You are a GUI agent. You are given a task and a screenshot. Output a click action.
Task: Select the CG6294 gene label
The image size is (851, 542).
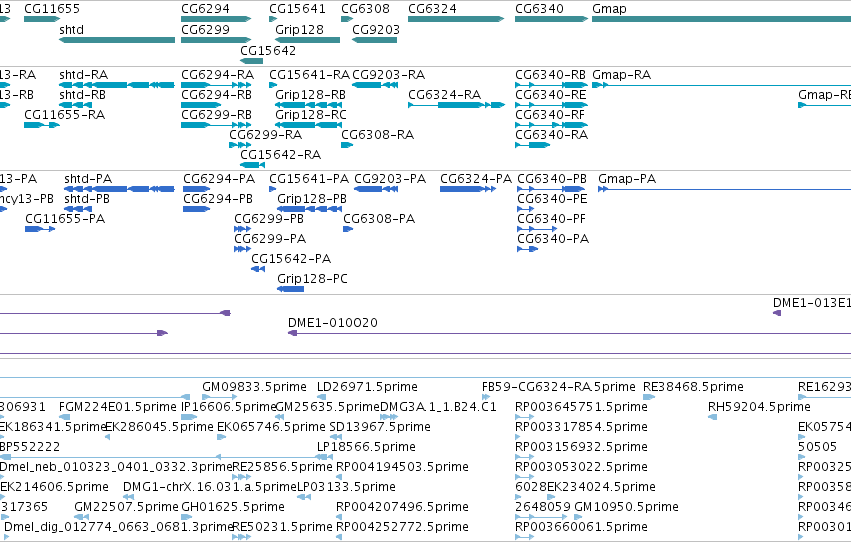point(205,9)
